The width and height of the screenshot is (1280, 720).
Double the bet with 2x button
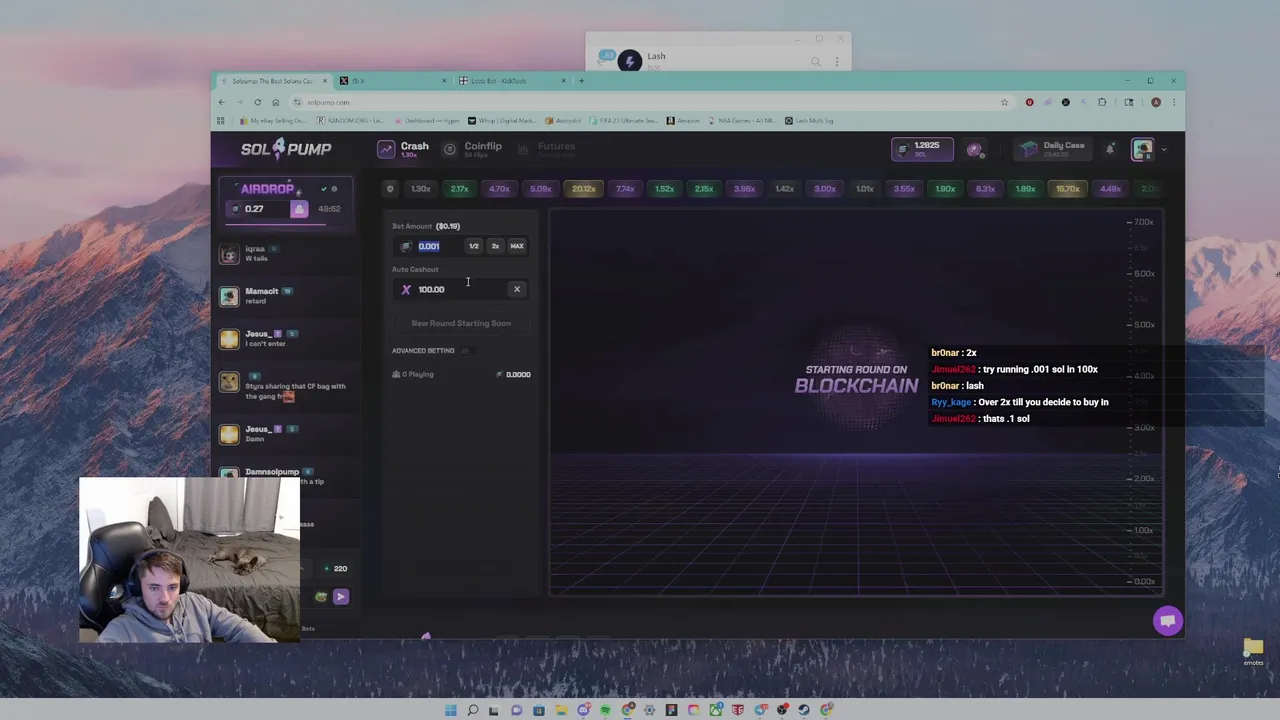pyautogui.click(x=495, y=246)
